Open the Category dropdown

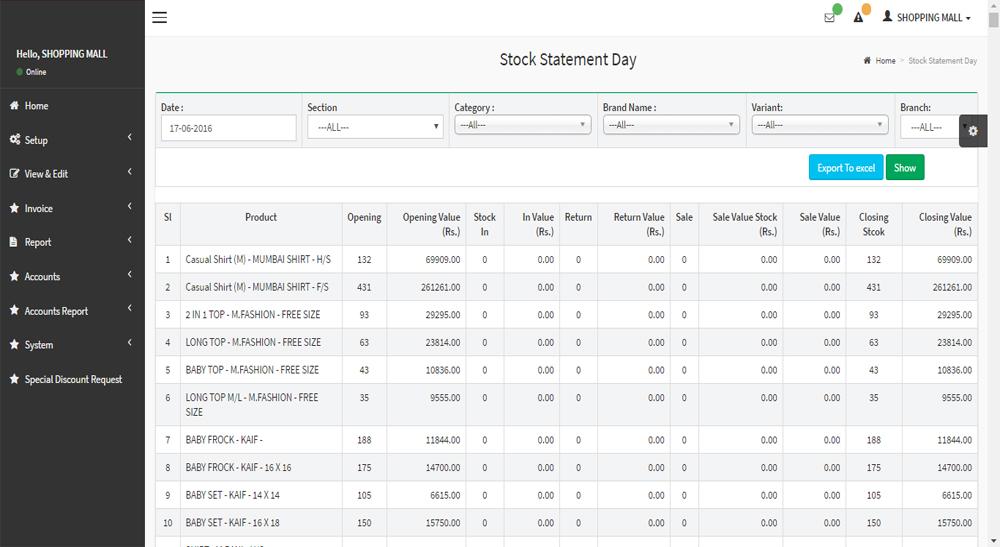[x=523, y=125]
